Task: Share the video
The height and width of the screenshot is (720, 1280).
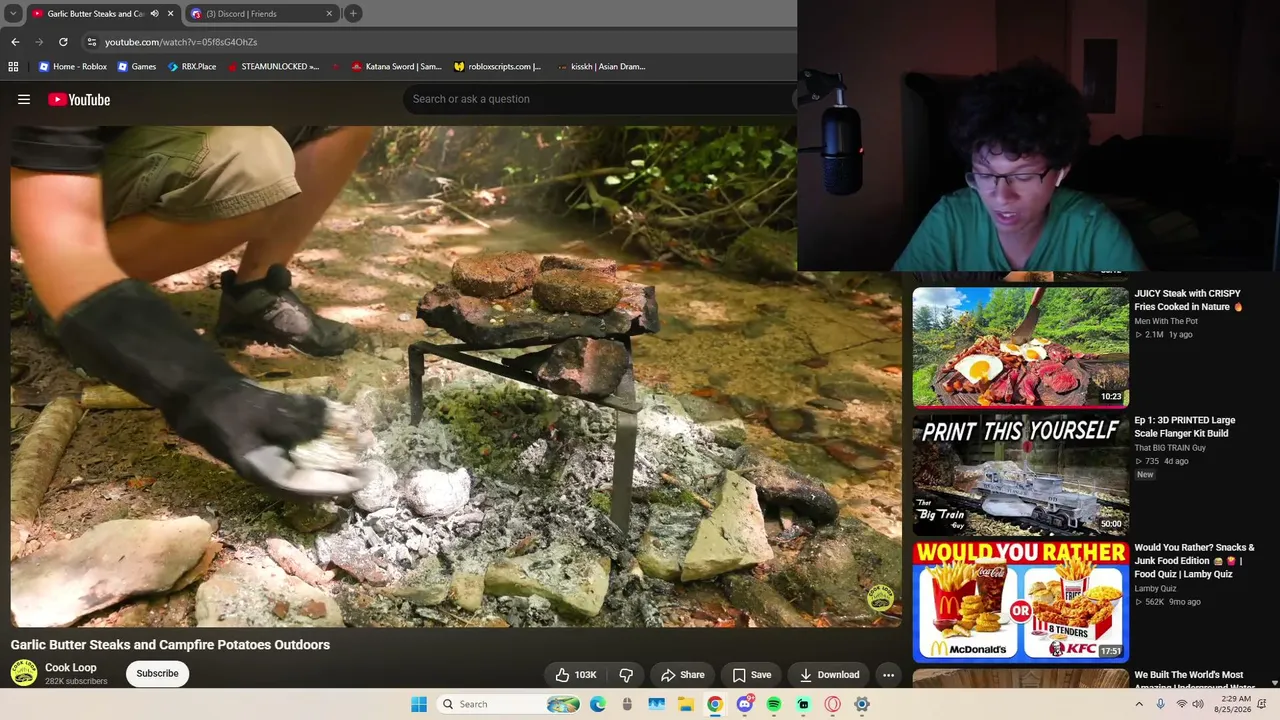Action: 683,675
